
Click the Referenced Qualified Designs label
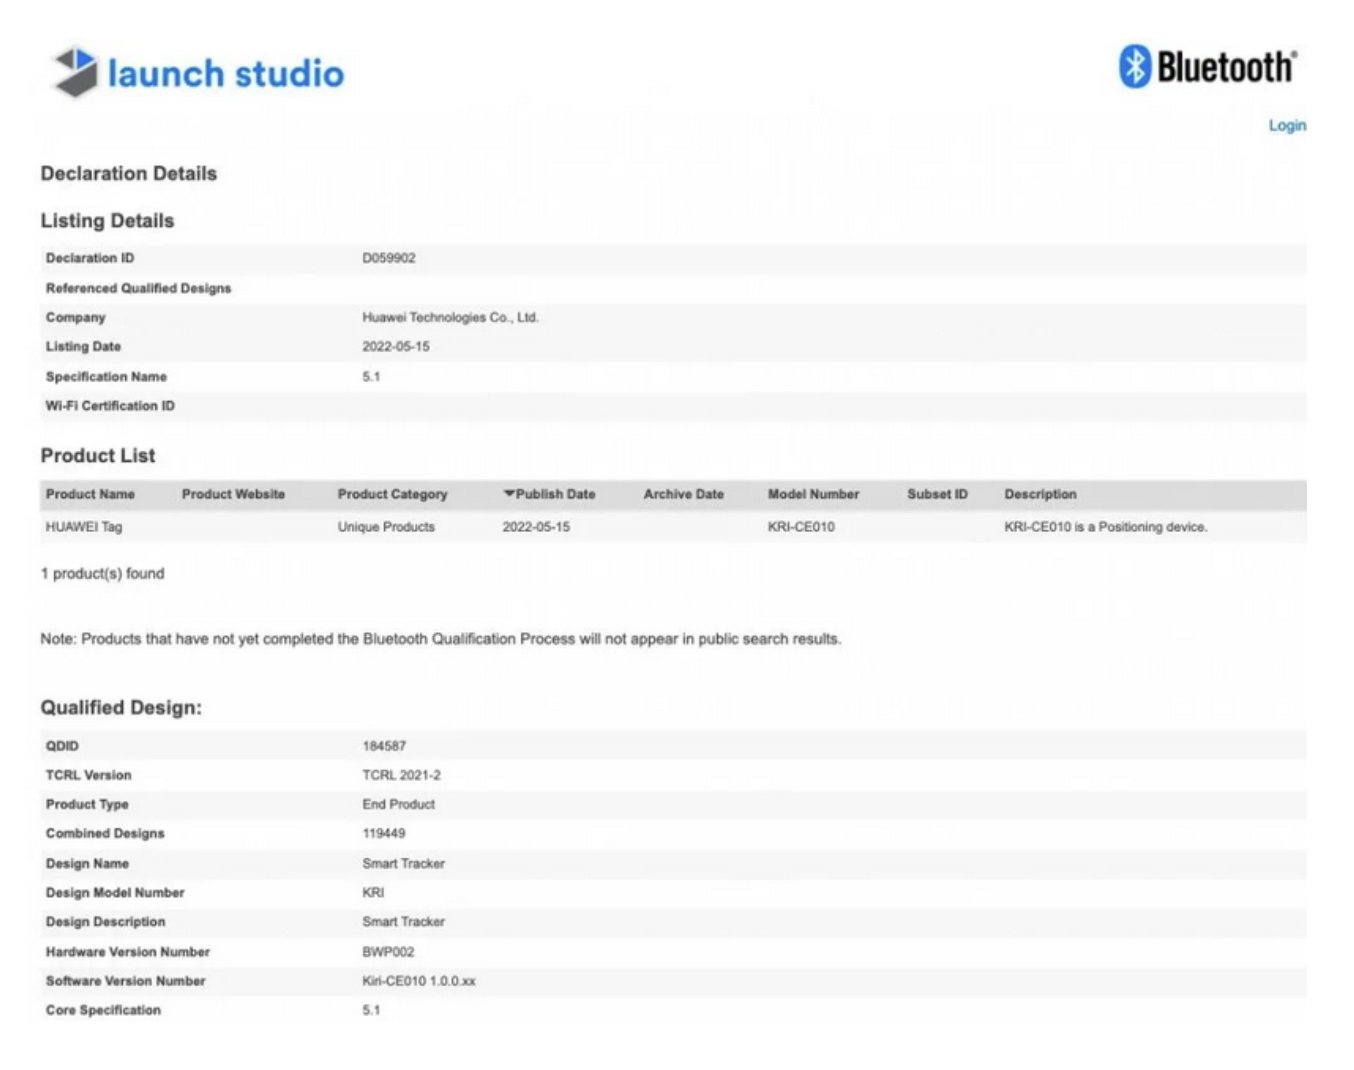click(138, 288)
